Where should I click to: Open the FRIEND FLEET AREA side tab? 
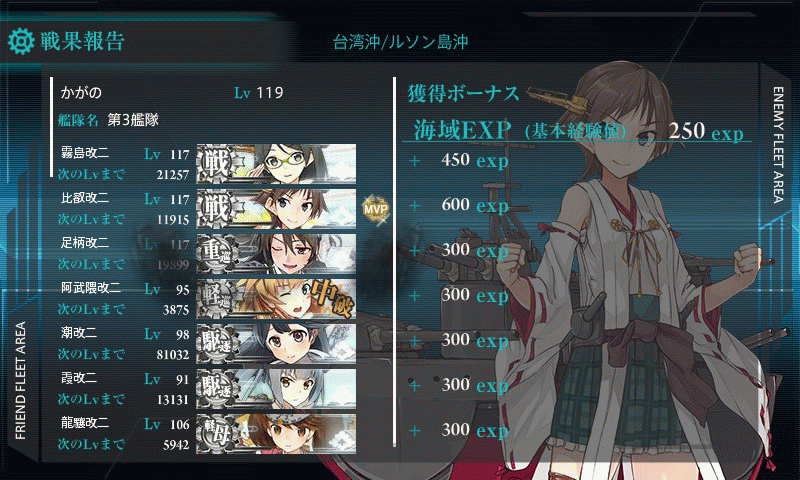click(x=20, y=381)
